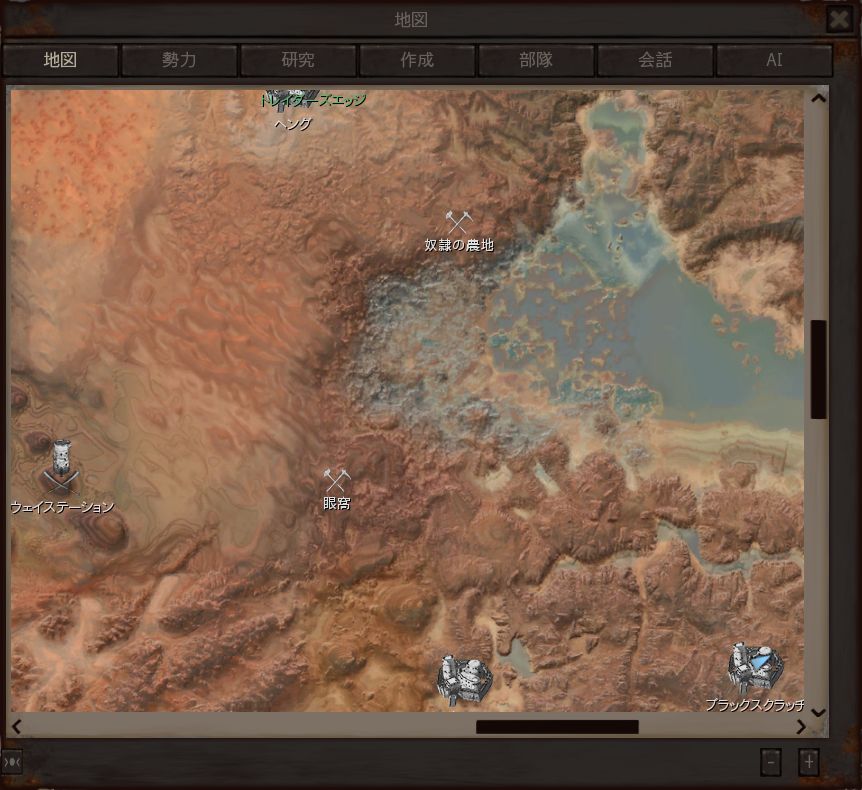862x790 pixels.
Task: Click the unlabeled town icon at bottom center
Action: 465,678
